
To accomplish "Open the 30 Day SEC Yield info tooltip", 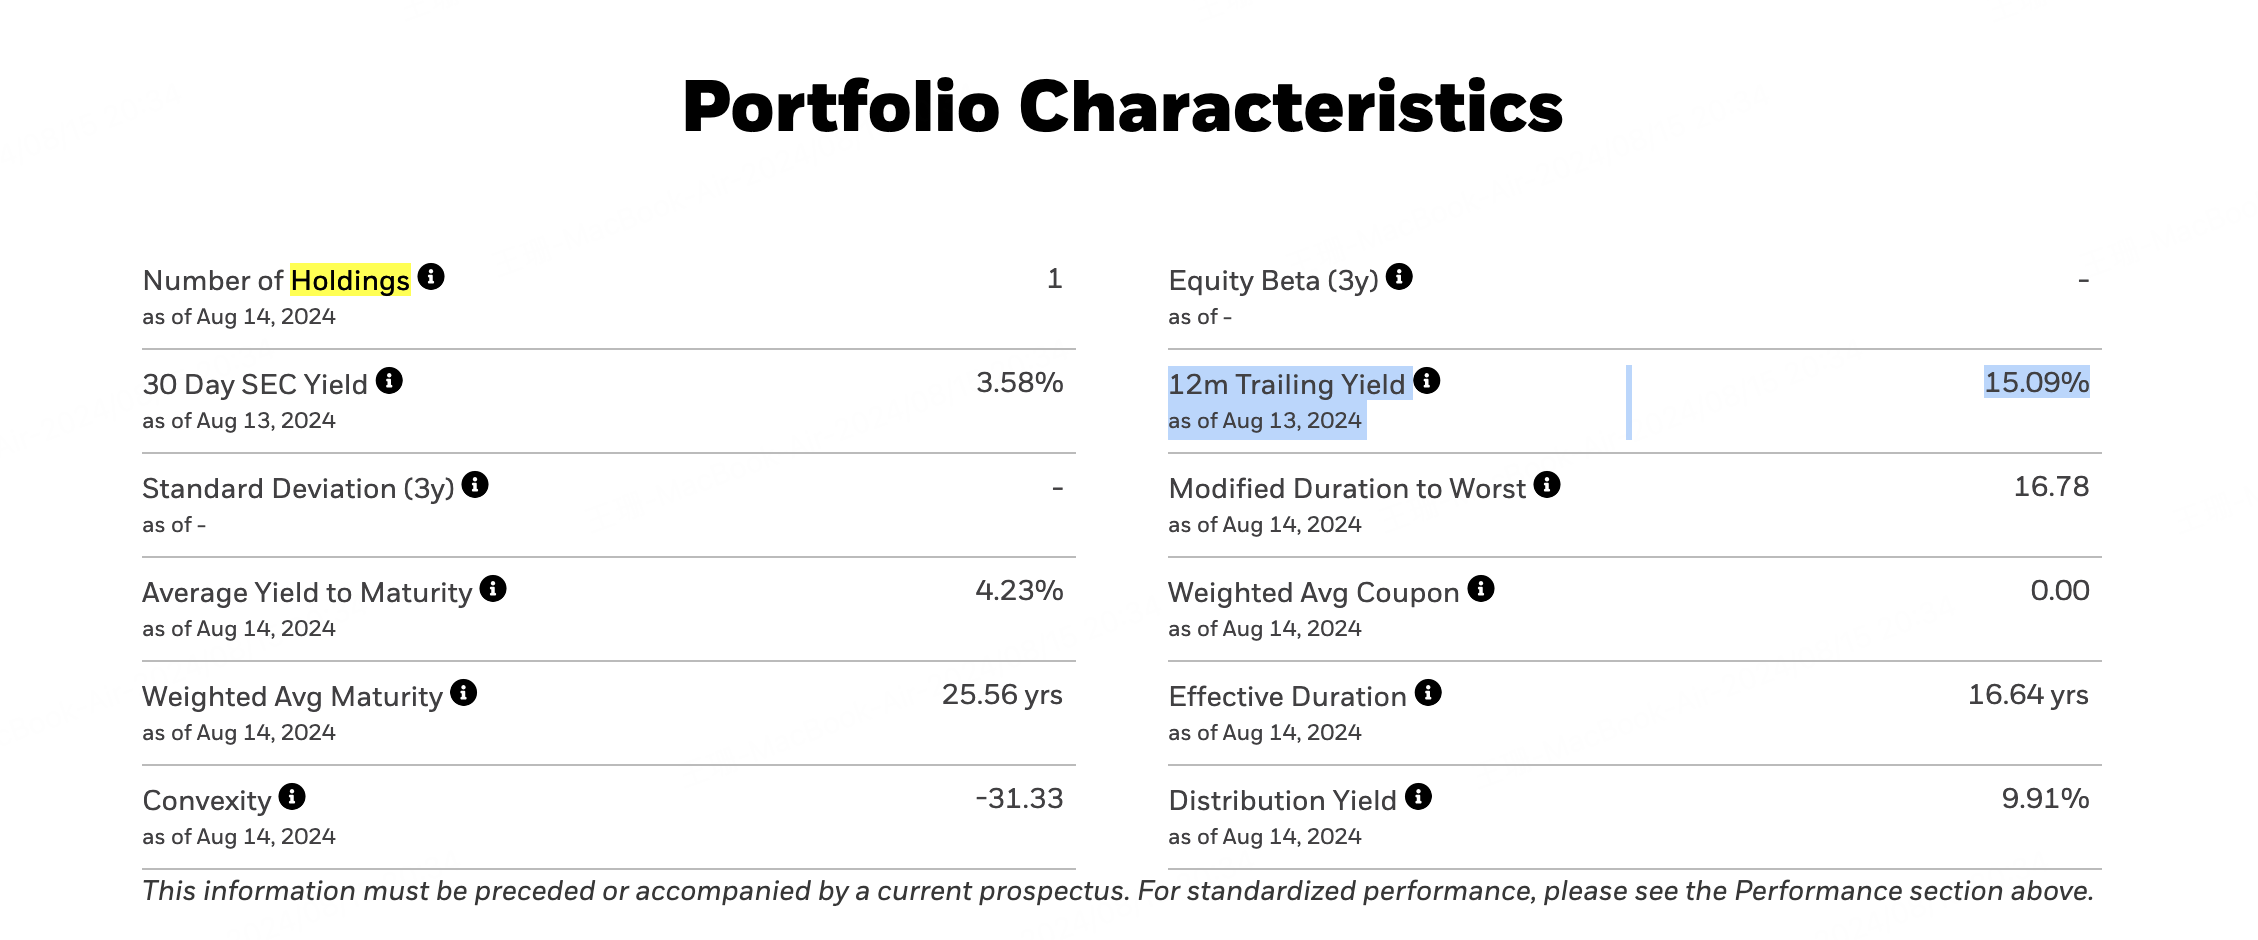I will [x=389, y=381].
